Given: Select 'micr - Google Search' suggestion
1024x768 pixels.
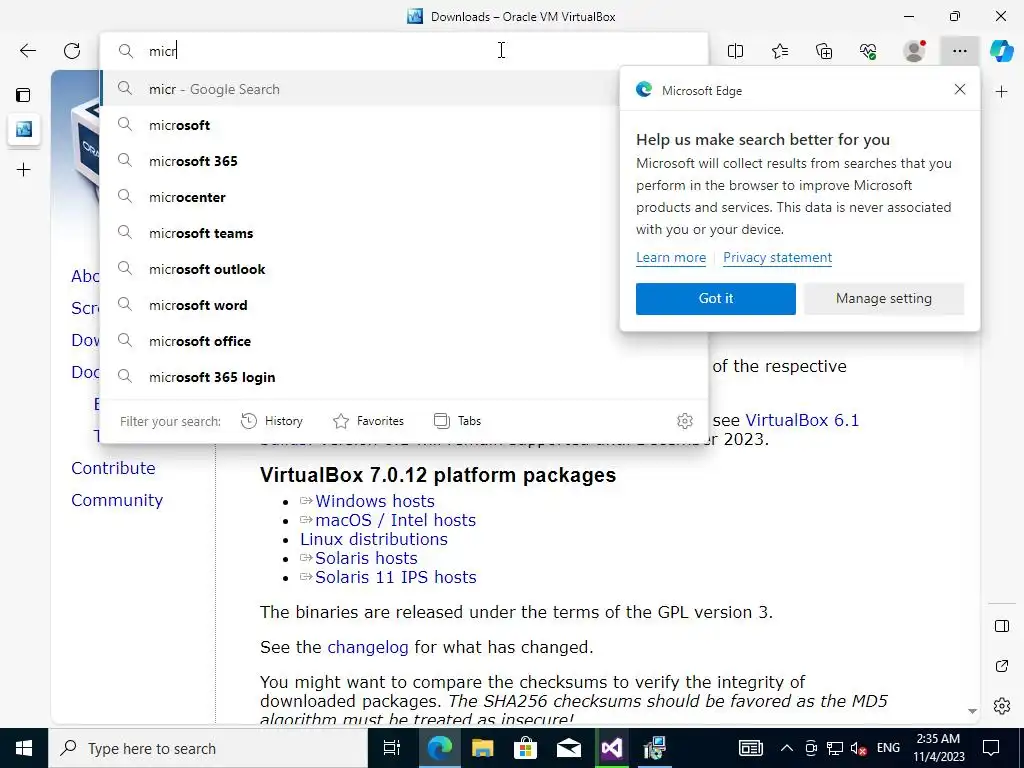Looking at the screenshot, I should coord(360,89).
